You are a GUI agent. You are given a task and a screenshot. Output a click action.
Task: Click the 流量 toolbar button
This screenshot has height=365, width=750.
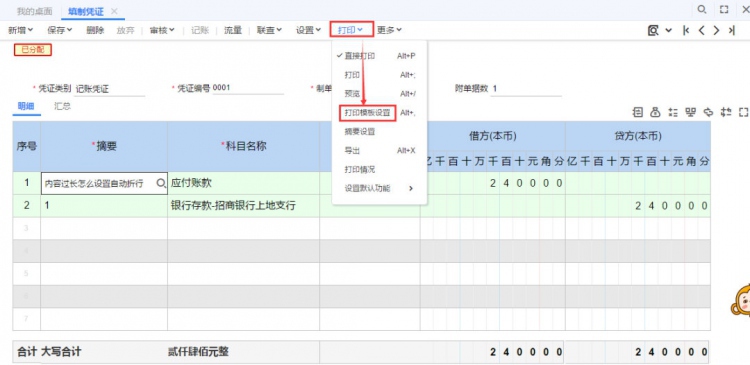233,30
